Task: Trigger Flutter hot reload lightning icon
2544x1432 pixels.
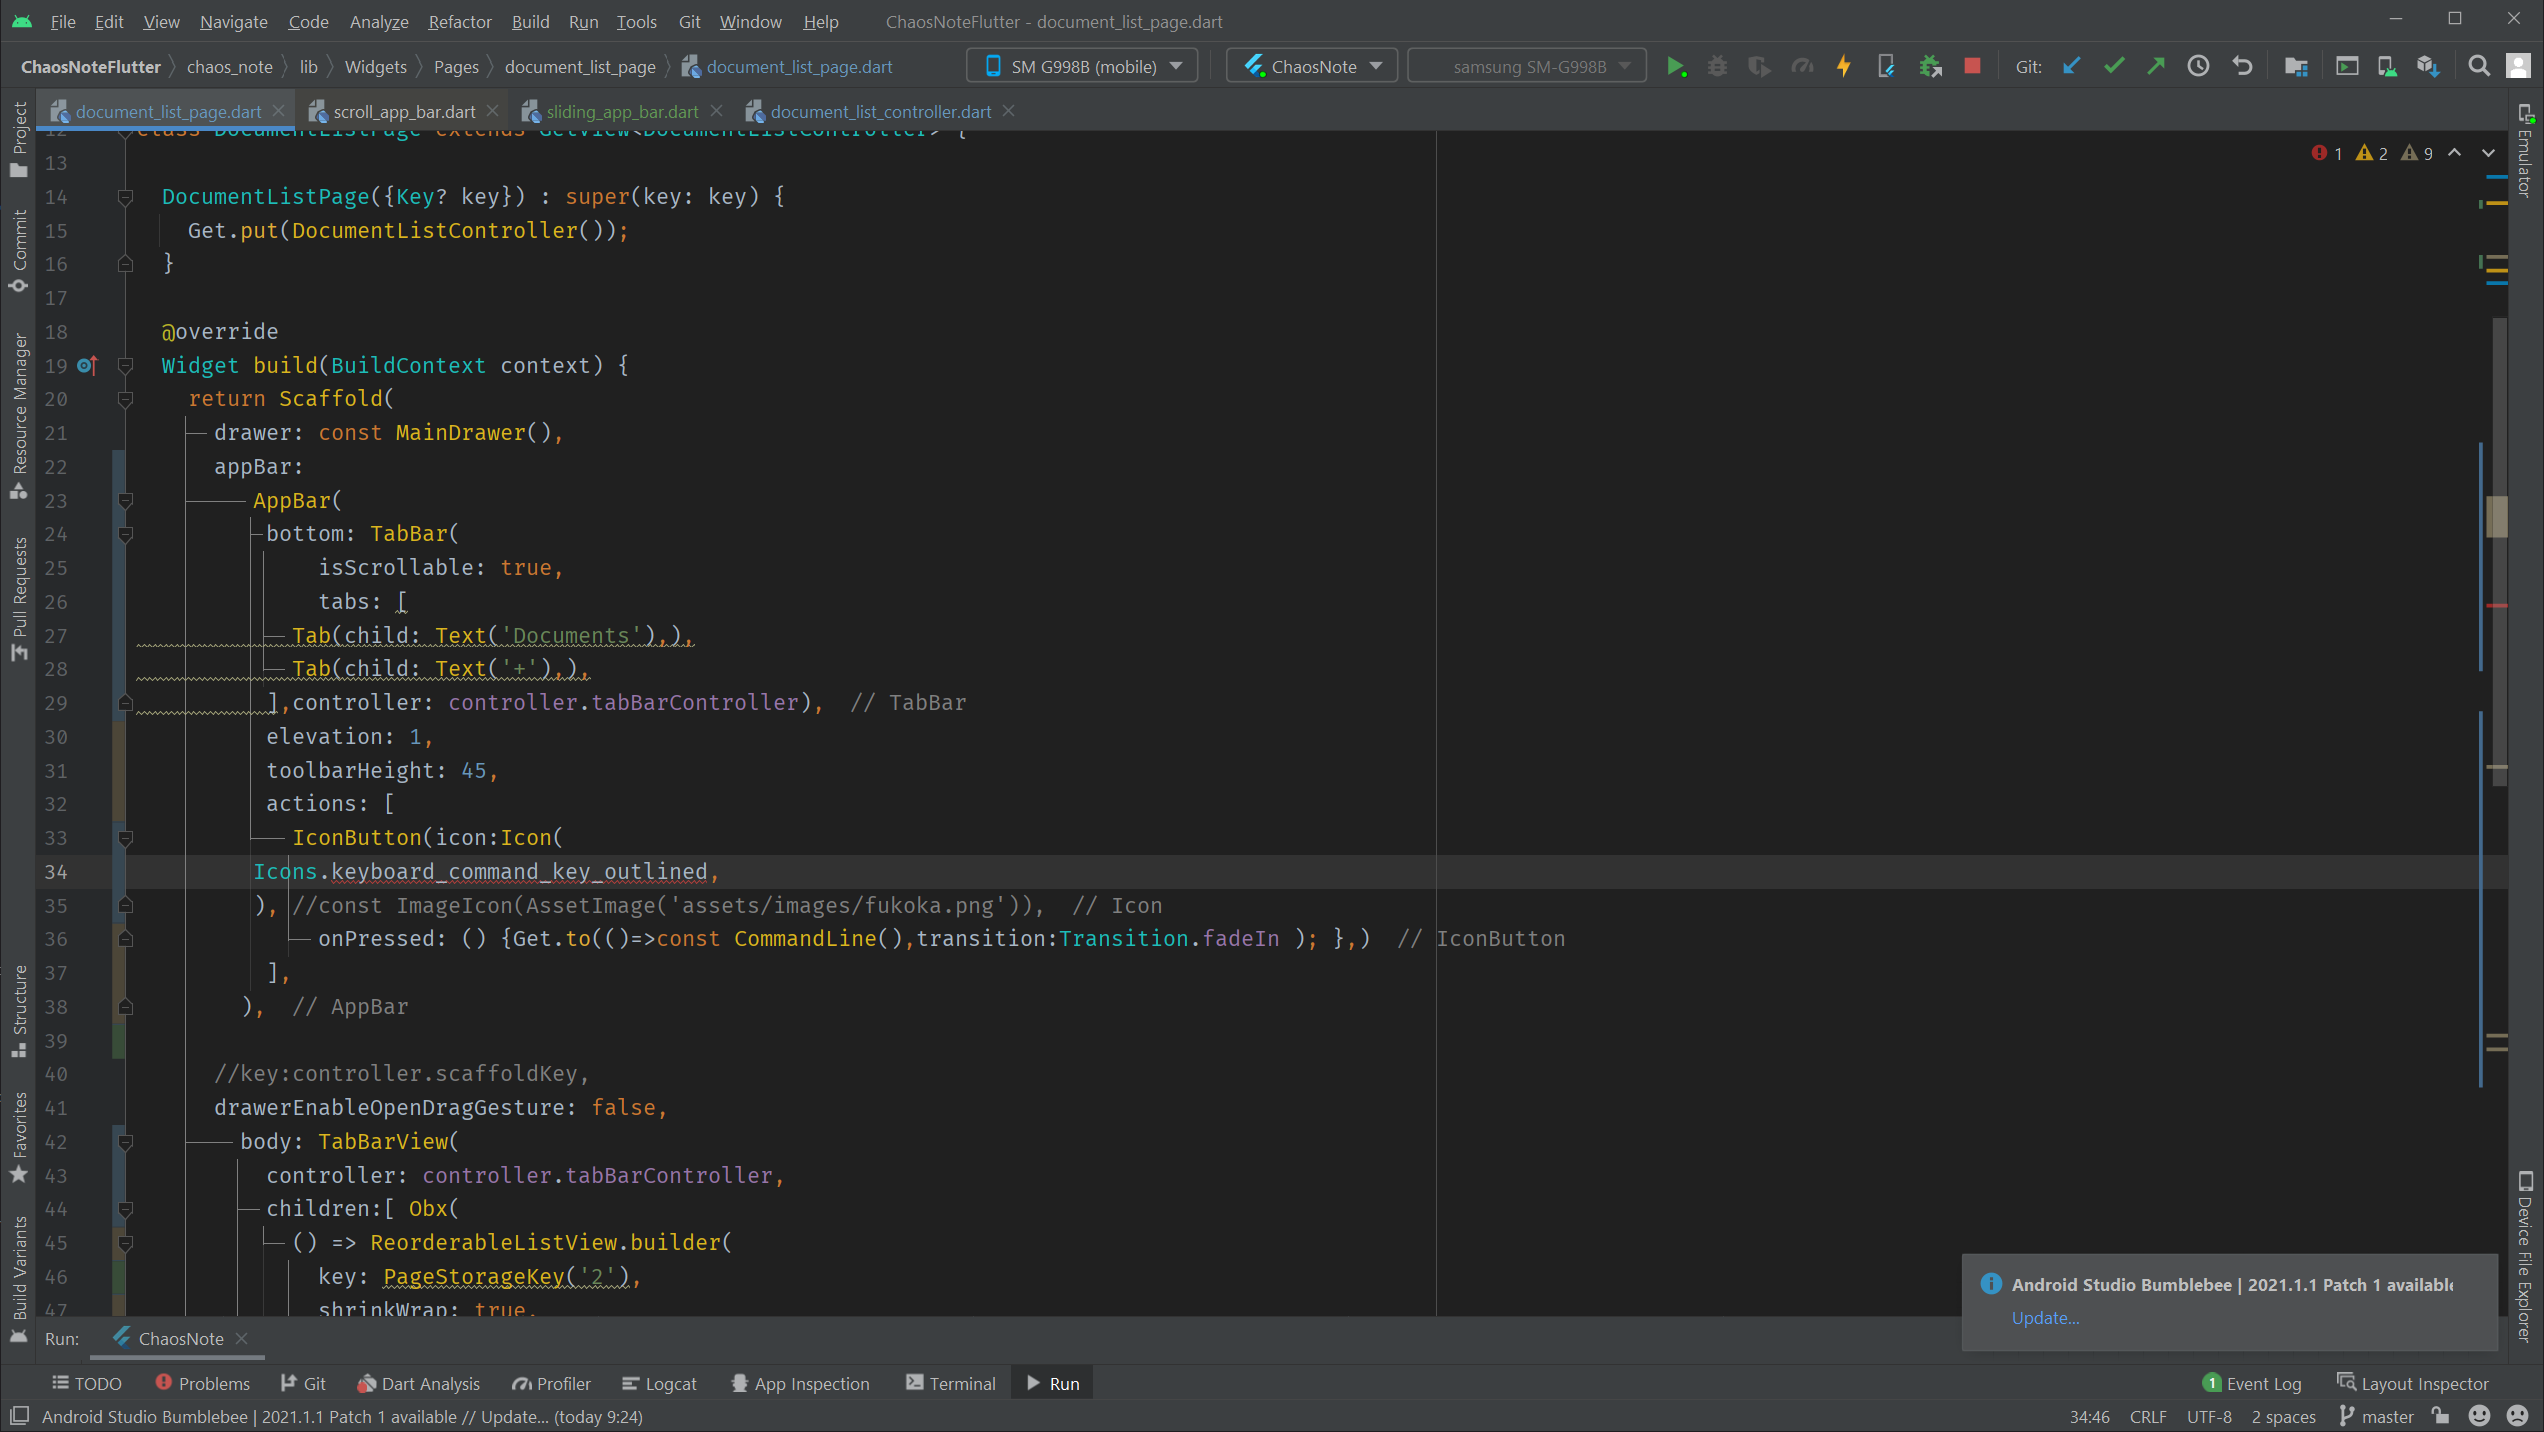Action: pyautogui.click(x=1843, y=65)
